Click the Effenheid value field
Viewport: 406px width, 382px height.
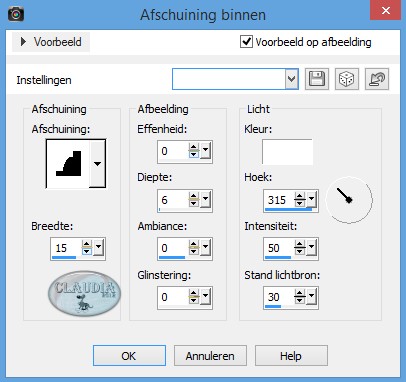click(173, 151)
